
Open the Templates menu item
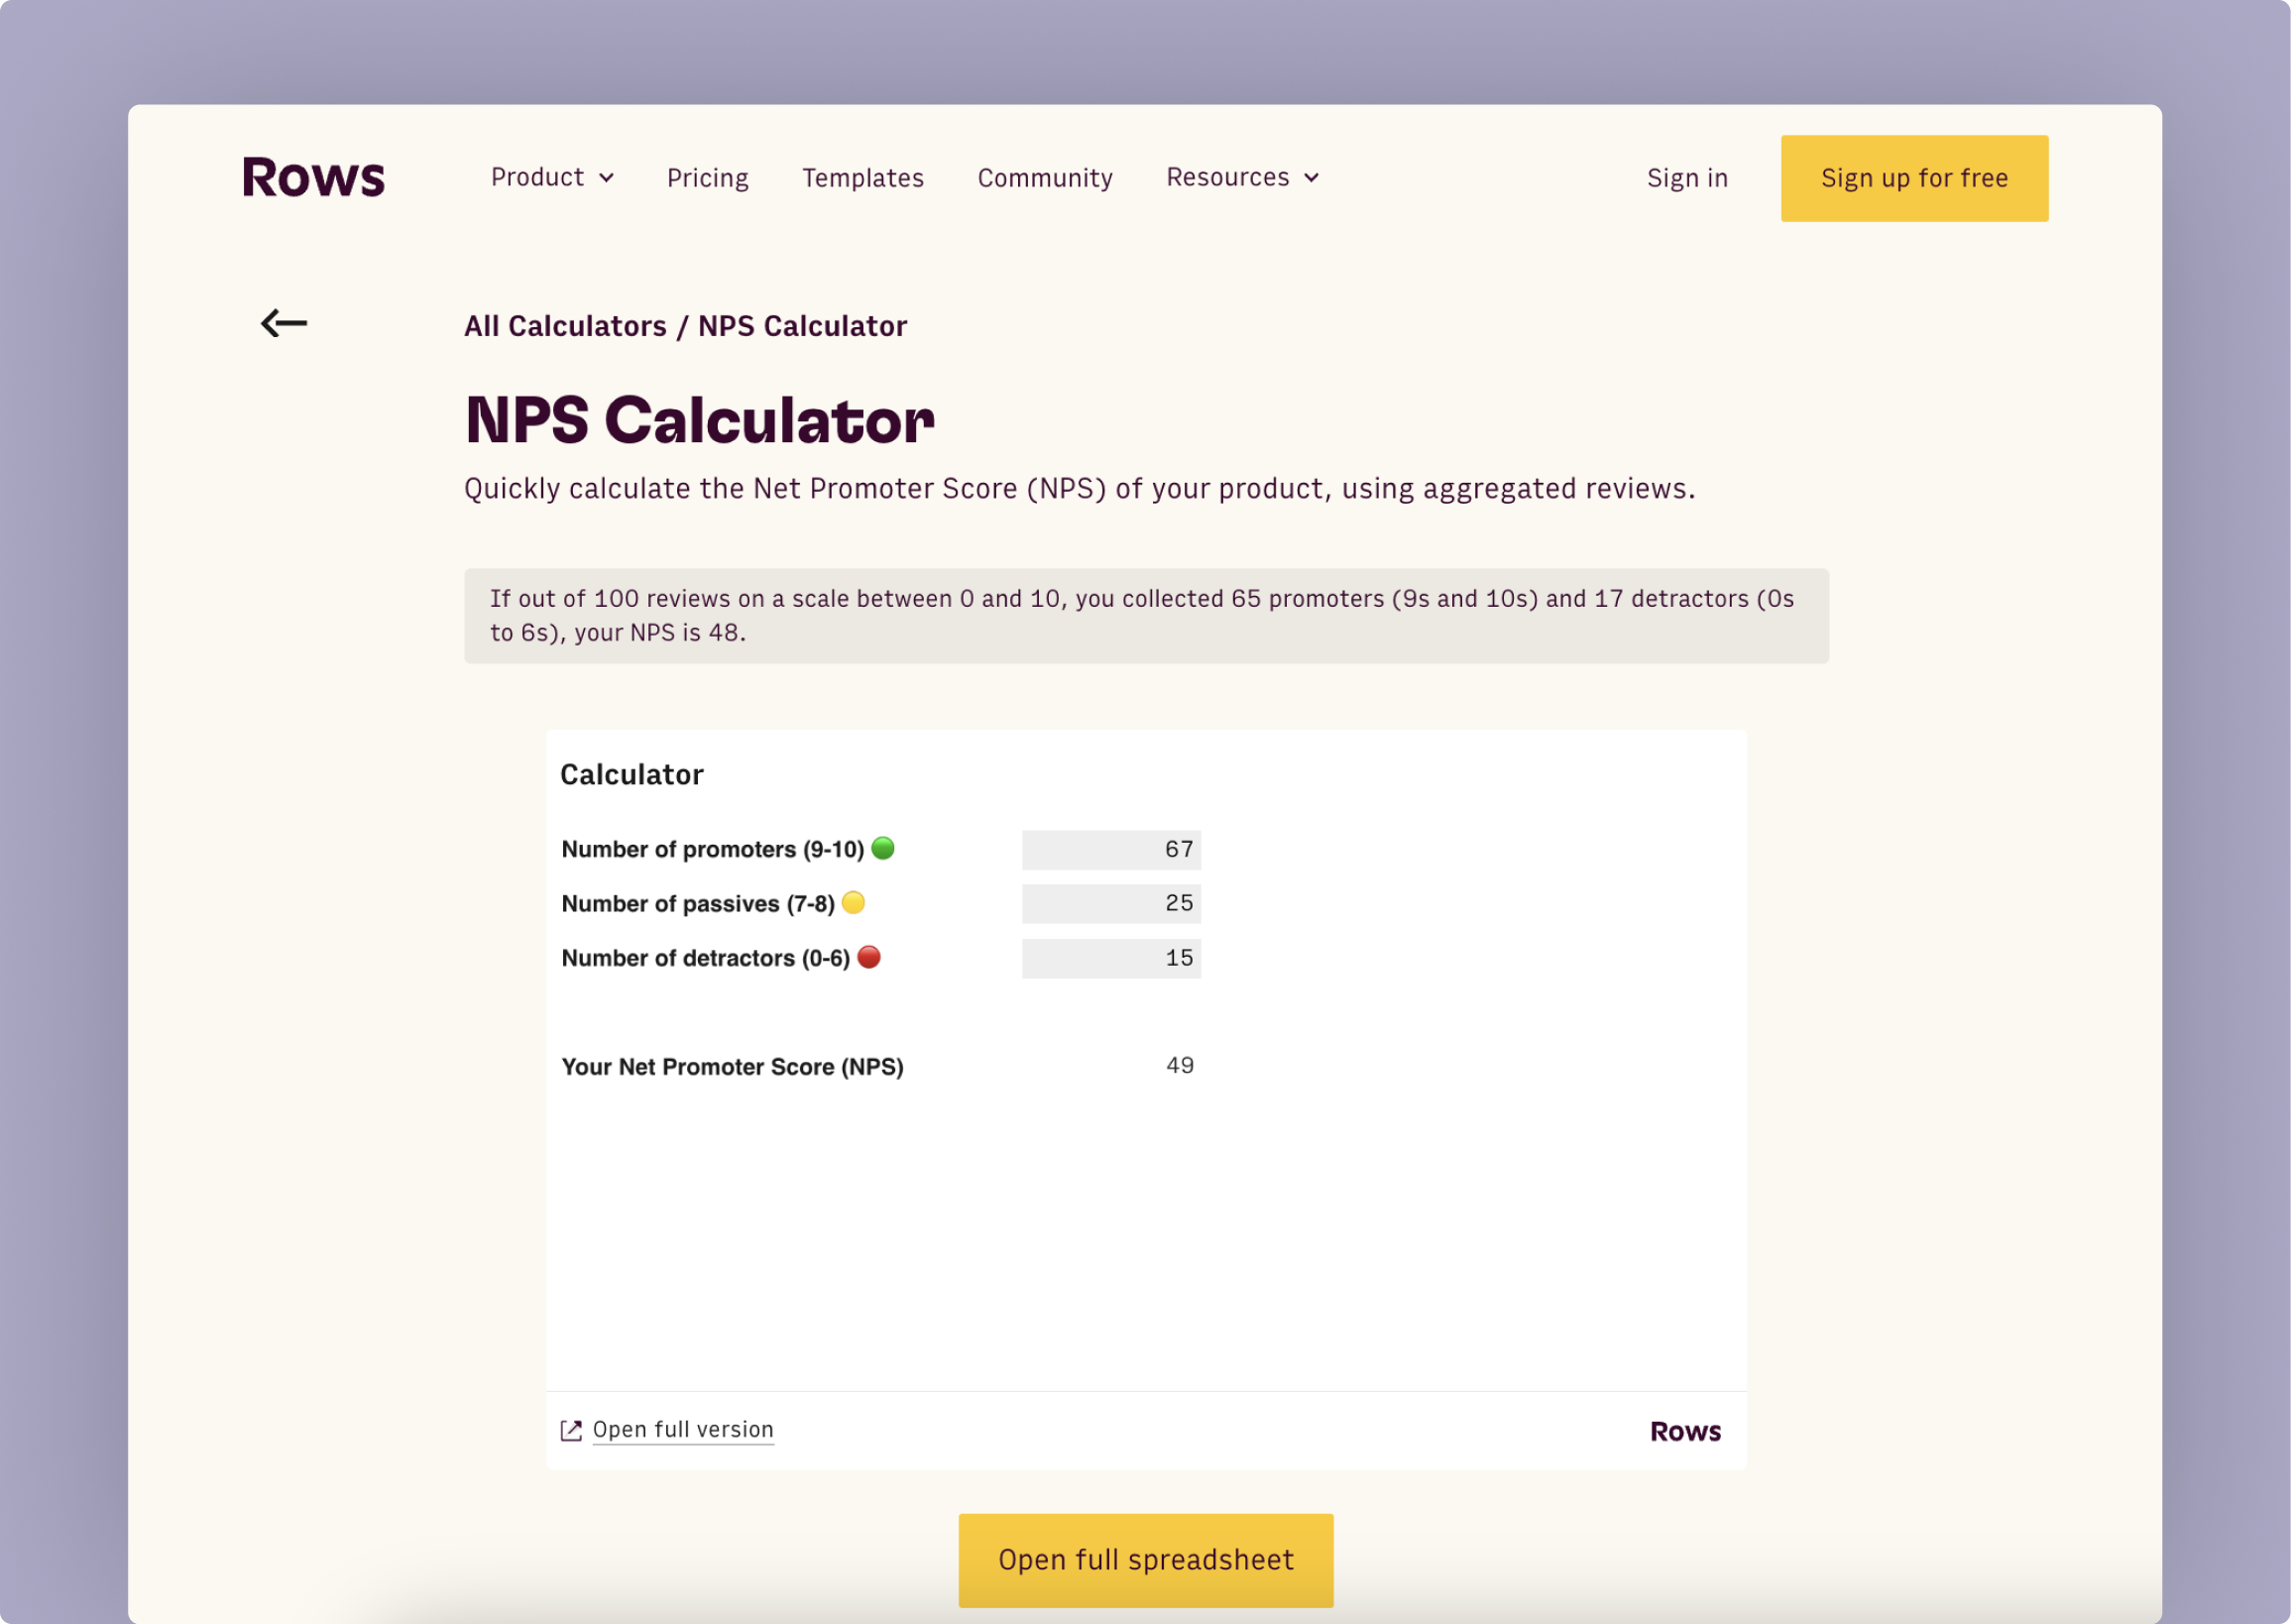point(862,178)
